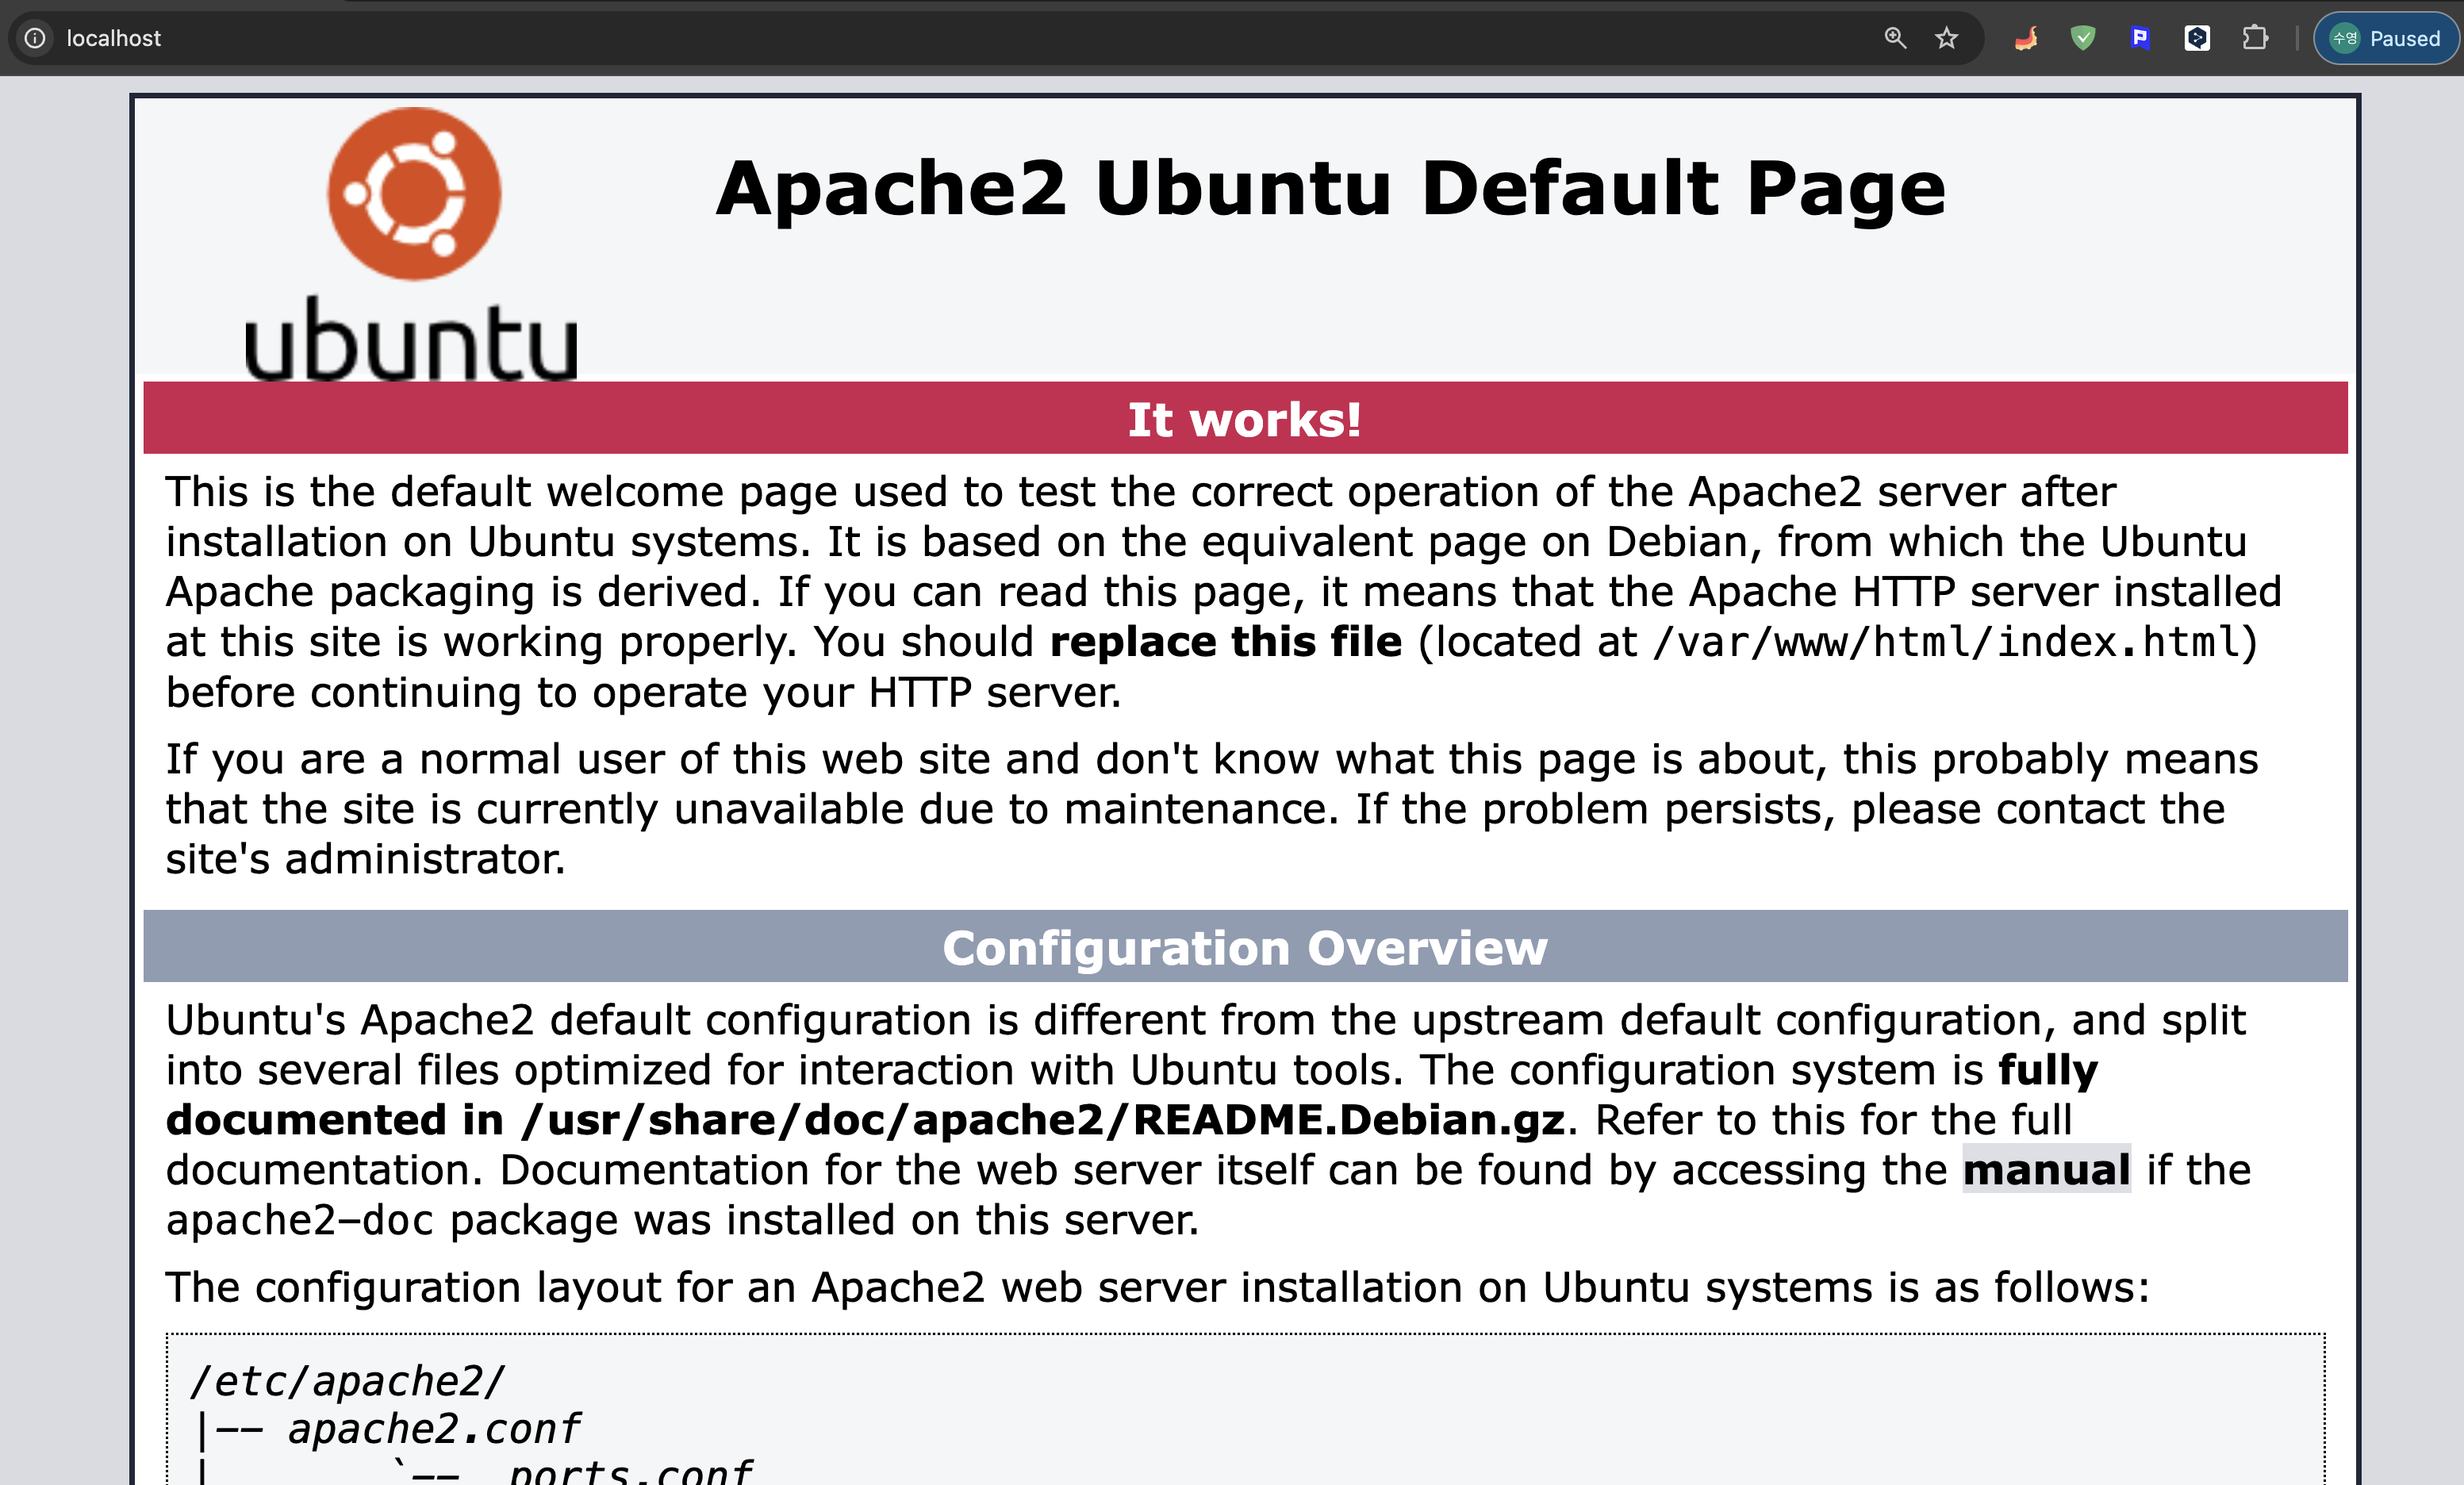Click the Configuration Overview section header
The image size is (2464, 1485).
click(1244, 946)
